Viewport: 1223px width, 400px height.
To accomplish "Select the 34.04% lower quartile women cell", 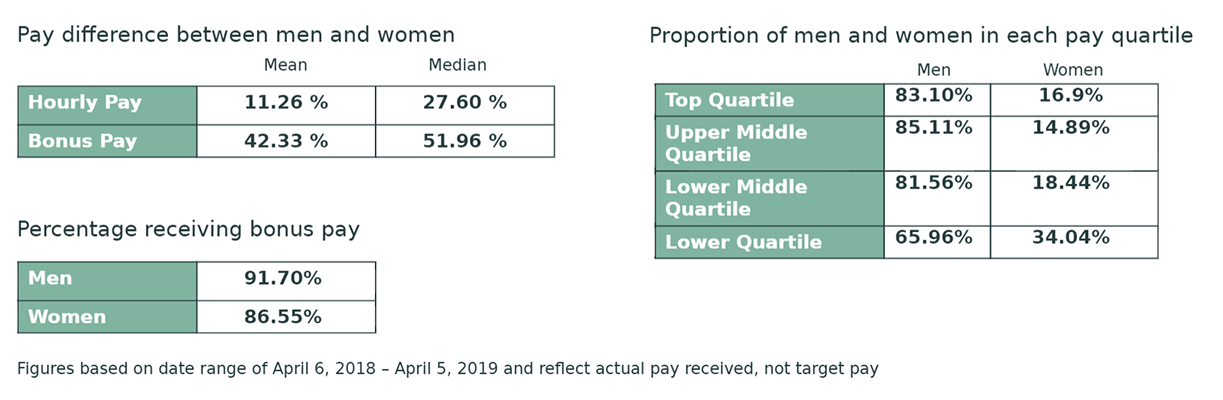I will point(1070,238).
